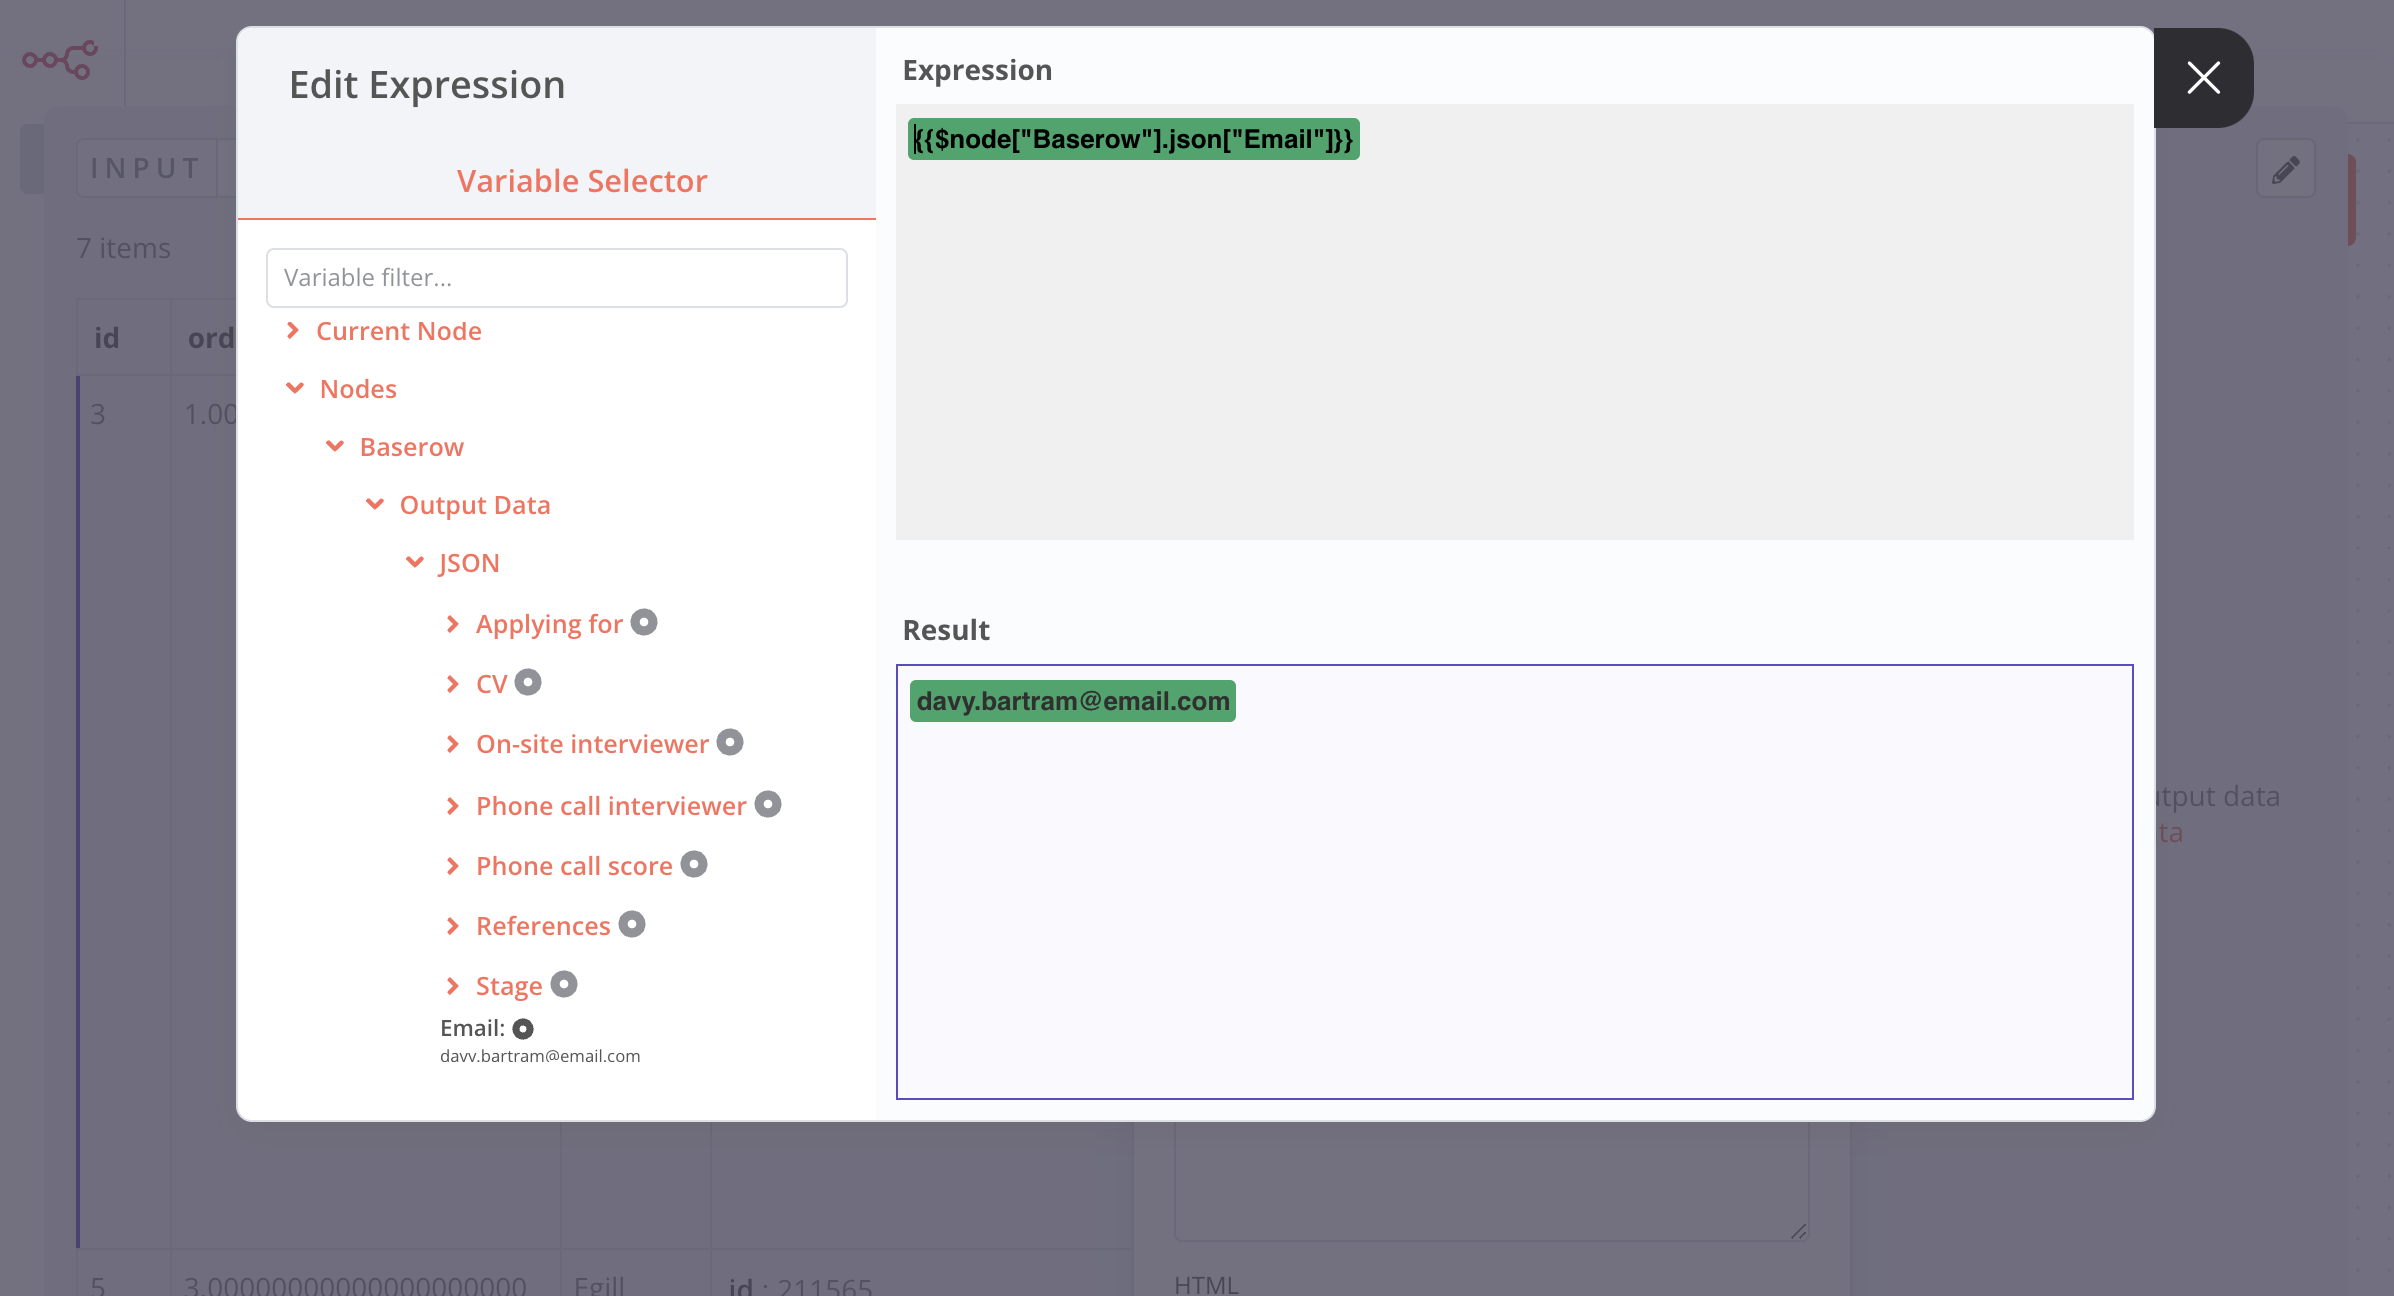Click the pencil edit icon

coord(2285,169)
